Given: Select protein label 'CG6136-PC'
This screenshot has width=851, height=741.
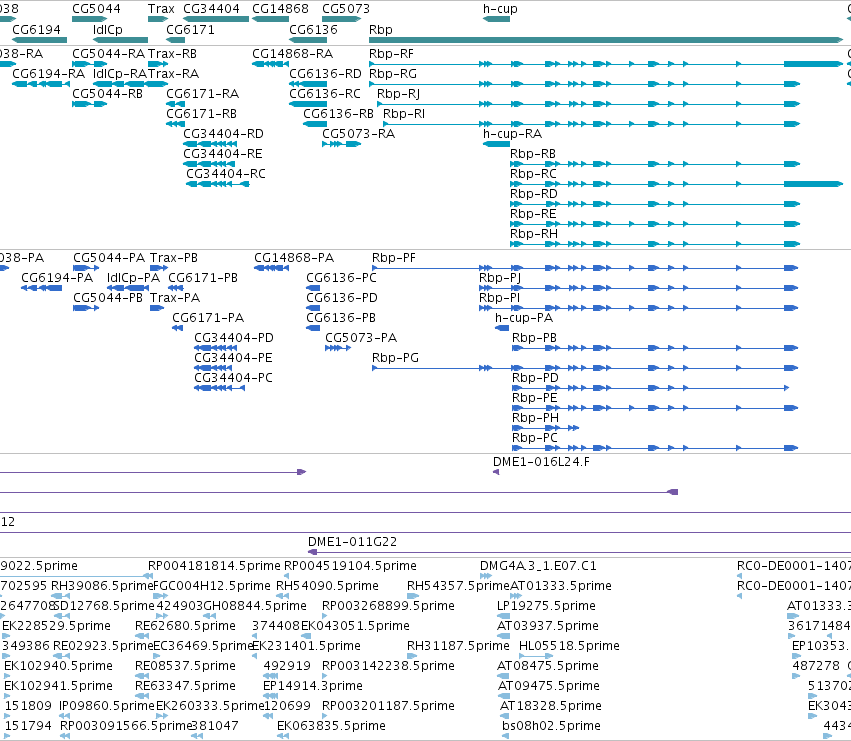Looking at the screenshot, I should [x=341, y=278].
